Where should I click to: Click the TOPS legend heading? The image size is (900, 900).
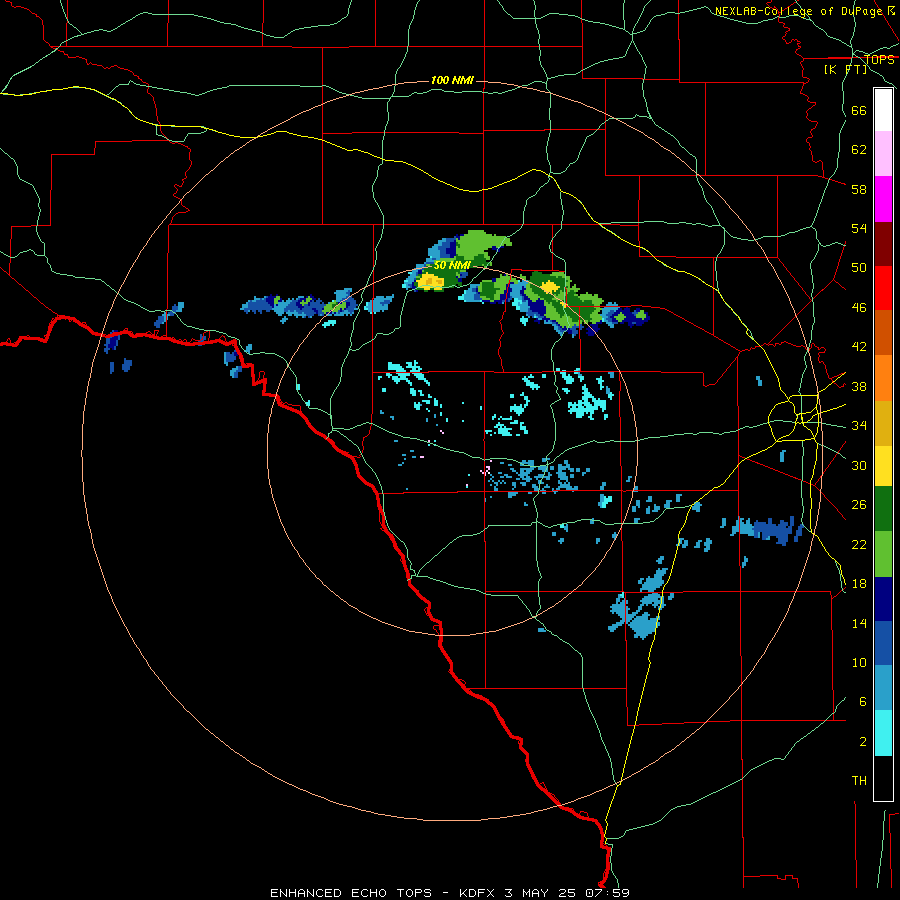click(x=879, y=59)
